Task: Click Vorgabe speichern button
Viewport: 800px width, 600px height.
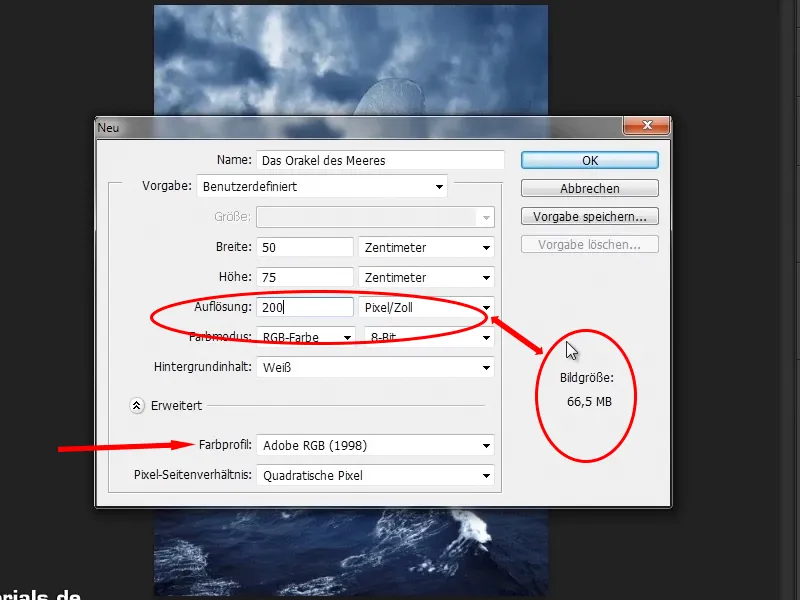Action: 589,216
